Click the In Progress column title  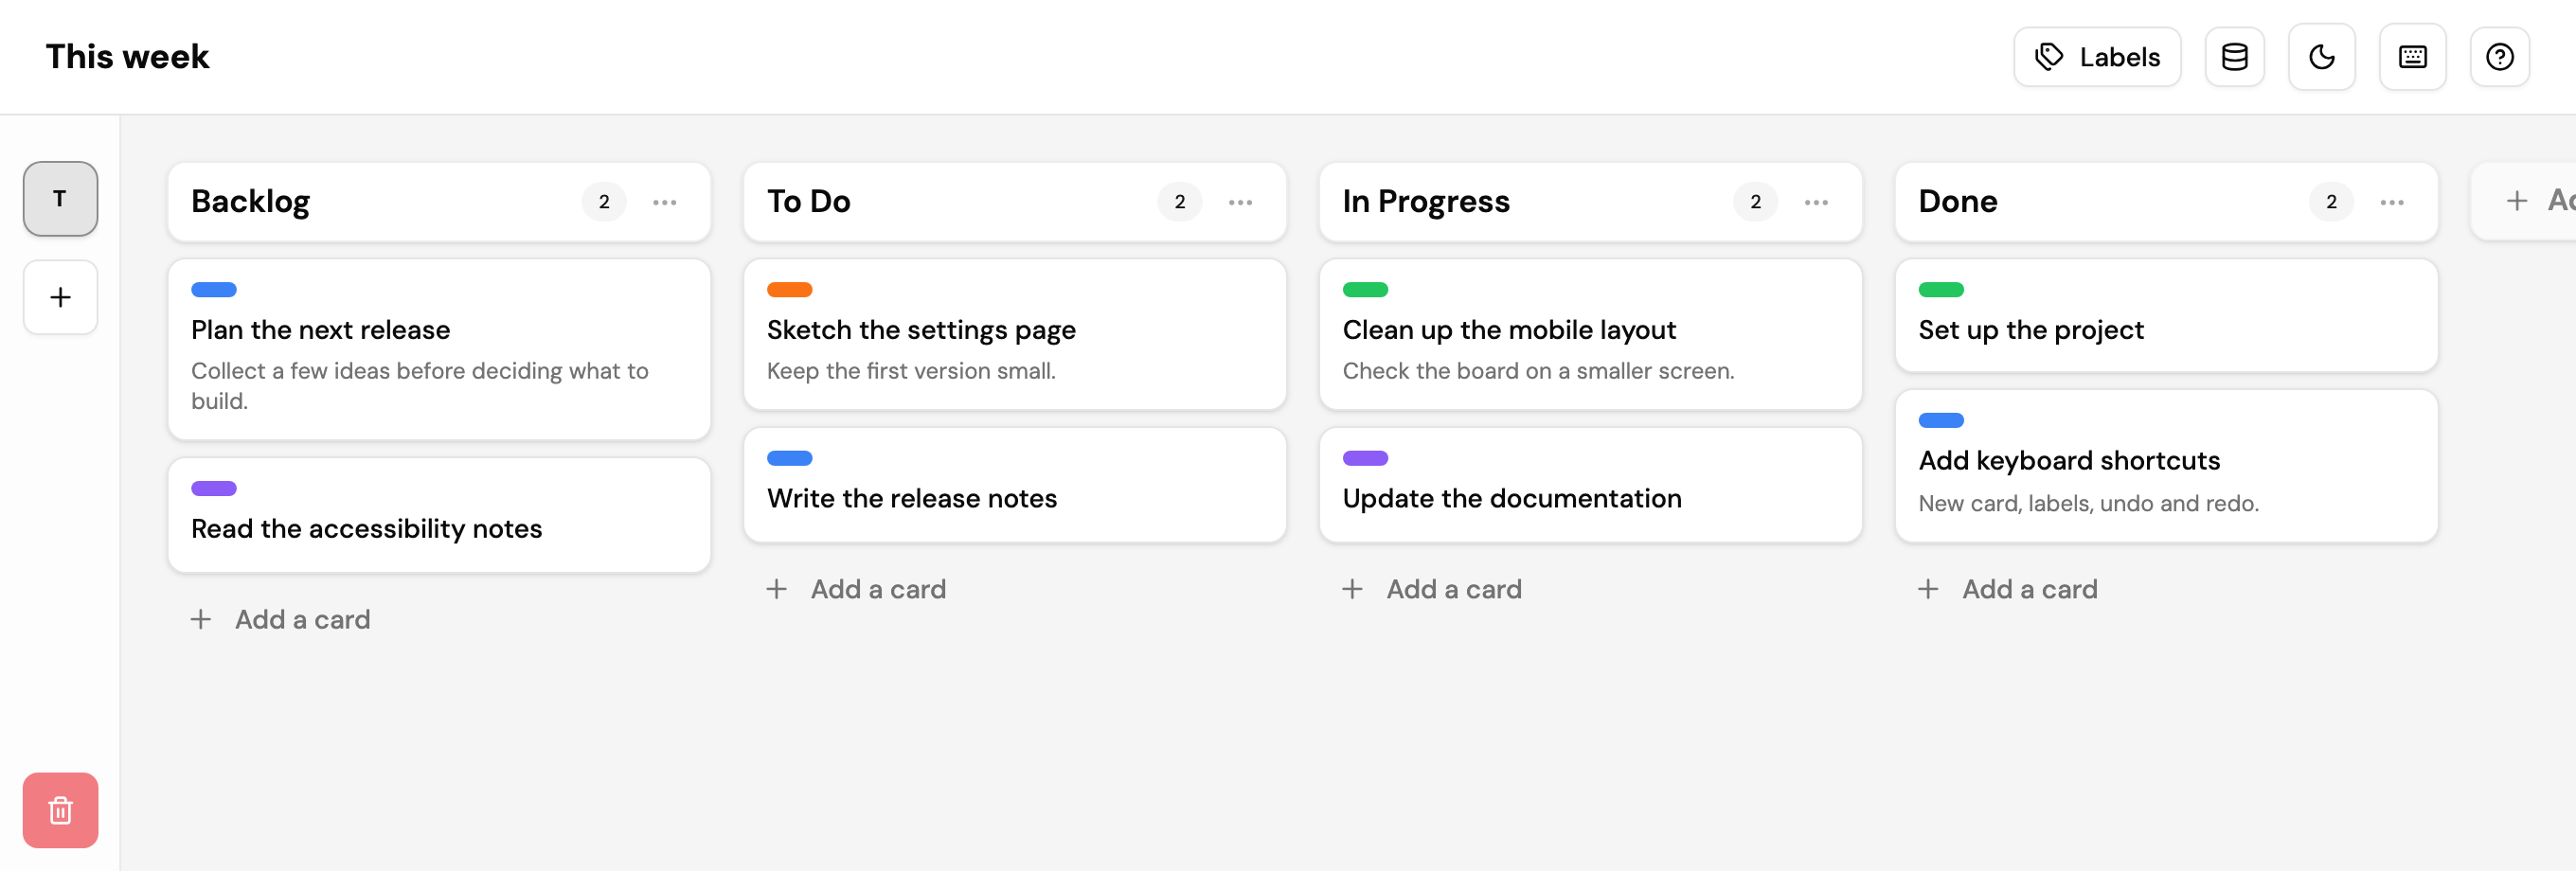pyautogui.click(x=1427, y=202)
